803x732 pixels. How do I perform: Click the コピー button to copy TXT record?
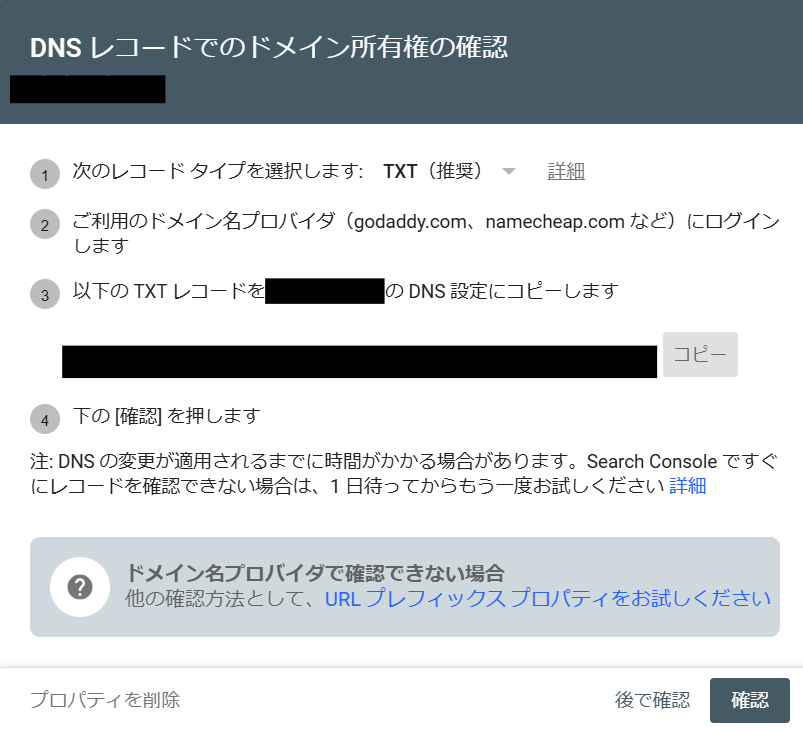(x=700, y=354)
